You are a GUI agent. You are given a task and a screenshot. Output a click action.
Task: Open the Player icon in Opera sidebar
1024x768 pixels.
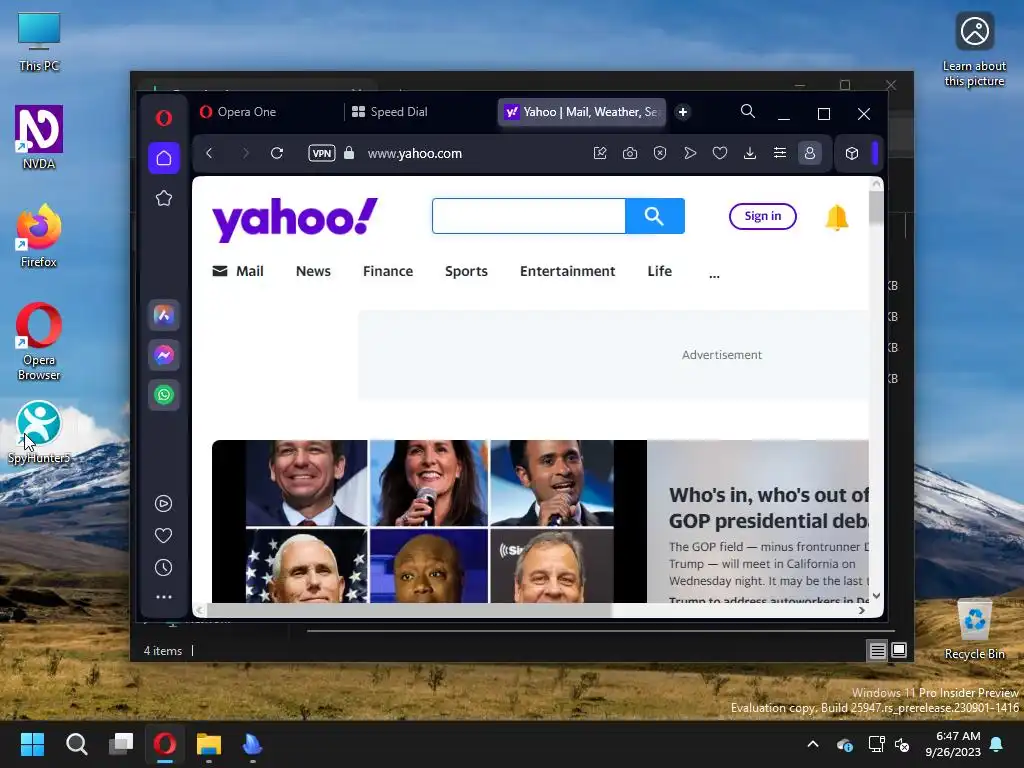pos(163,504)
